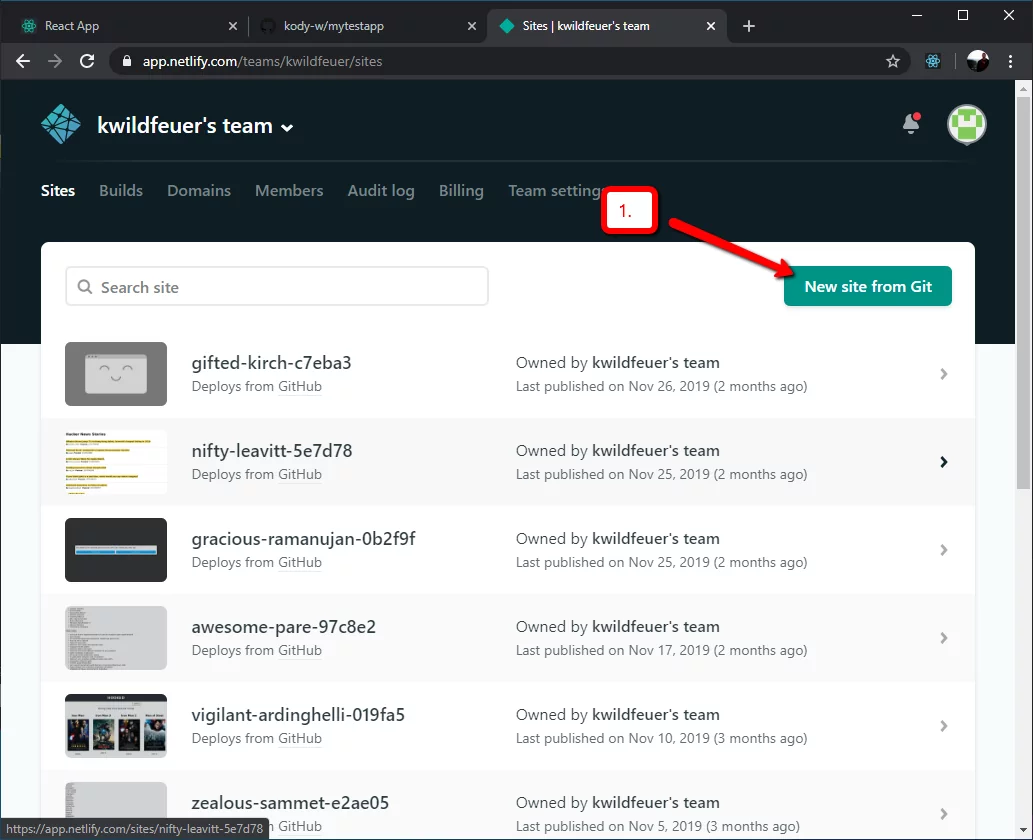Open gracious-ramanujan-0b2f9f thumbnail
The height and width of the screenshot is (840, 1033).
[x=116, y=549]
